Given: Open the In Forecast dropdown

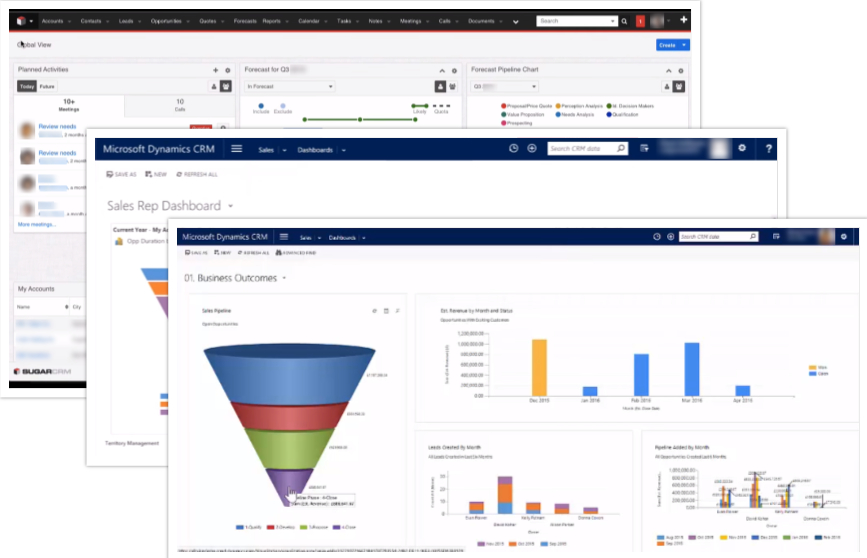Looking at the screenshot, I should pos(290,86).
